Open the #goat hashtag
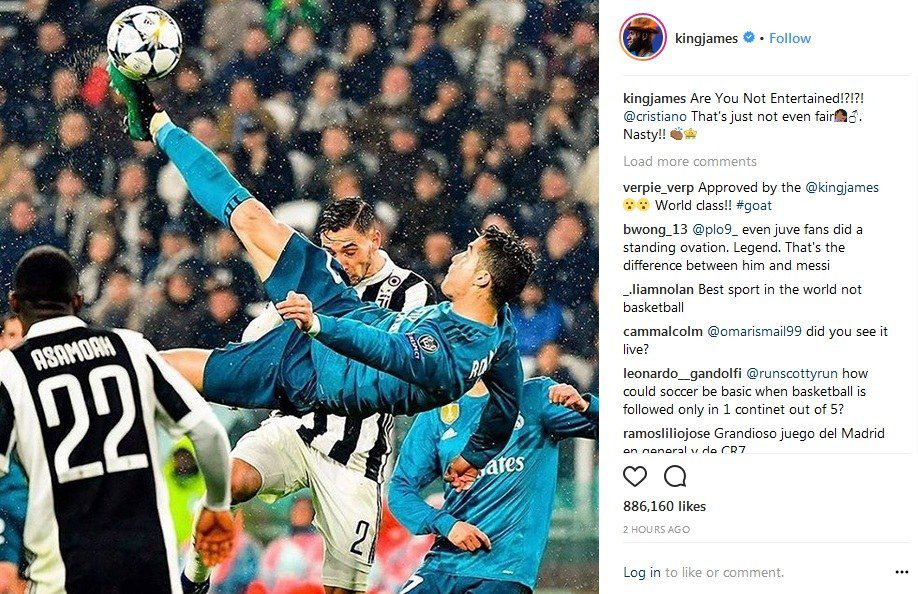The width and height of the screenshot is (918, 594). (x=754, y=205)
